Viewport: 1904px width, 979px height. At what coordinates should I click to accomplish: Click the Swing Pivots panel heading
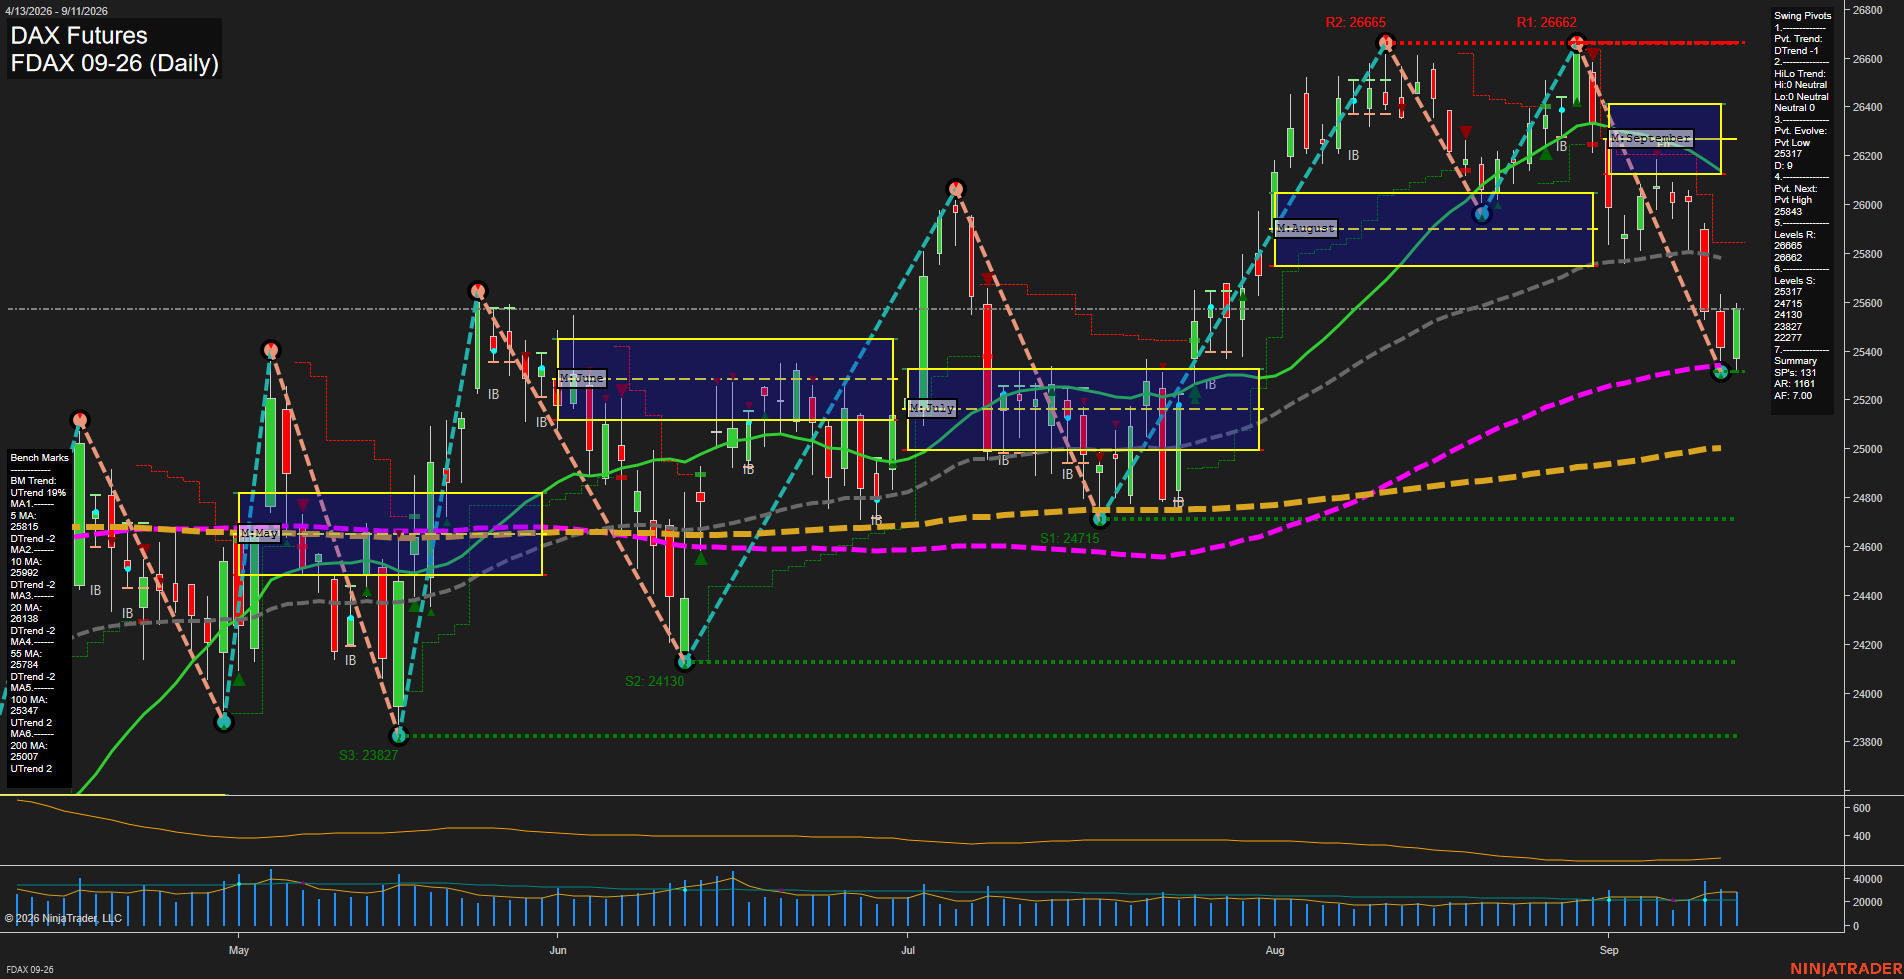[x=1802, y=16]
